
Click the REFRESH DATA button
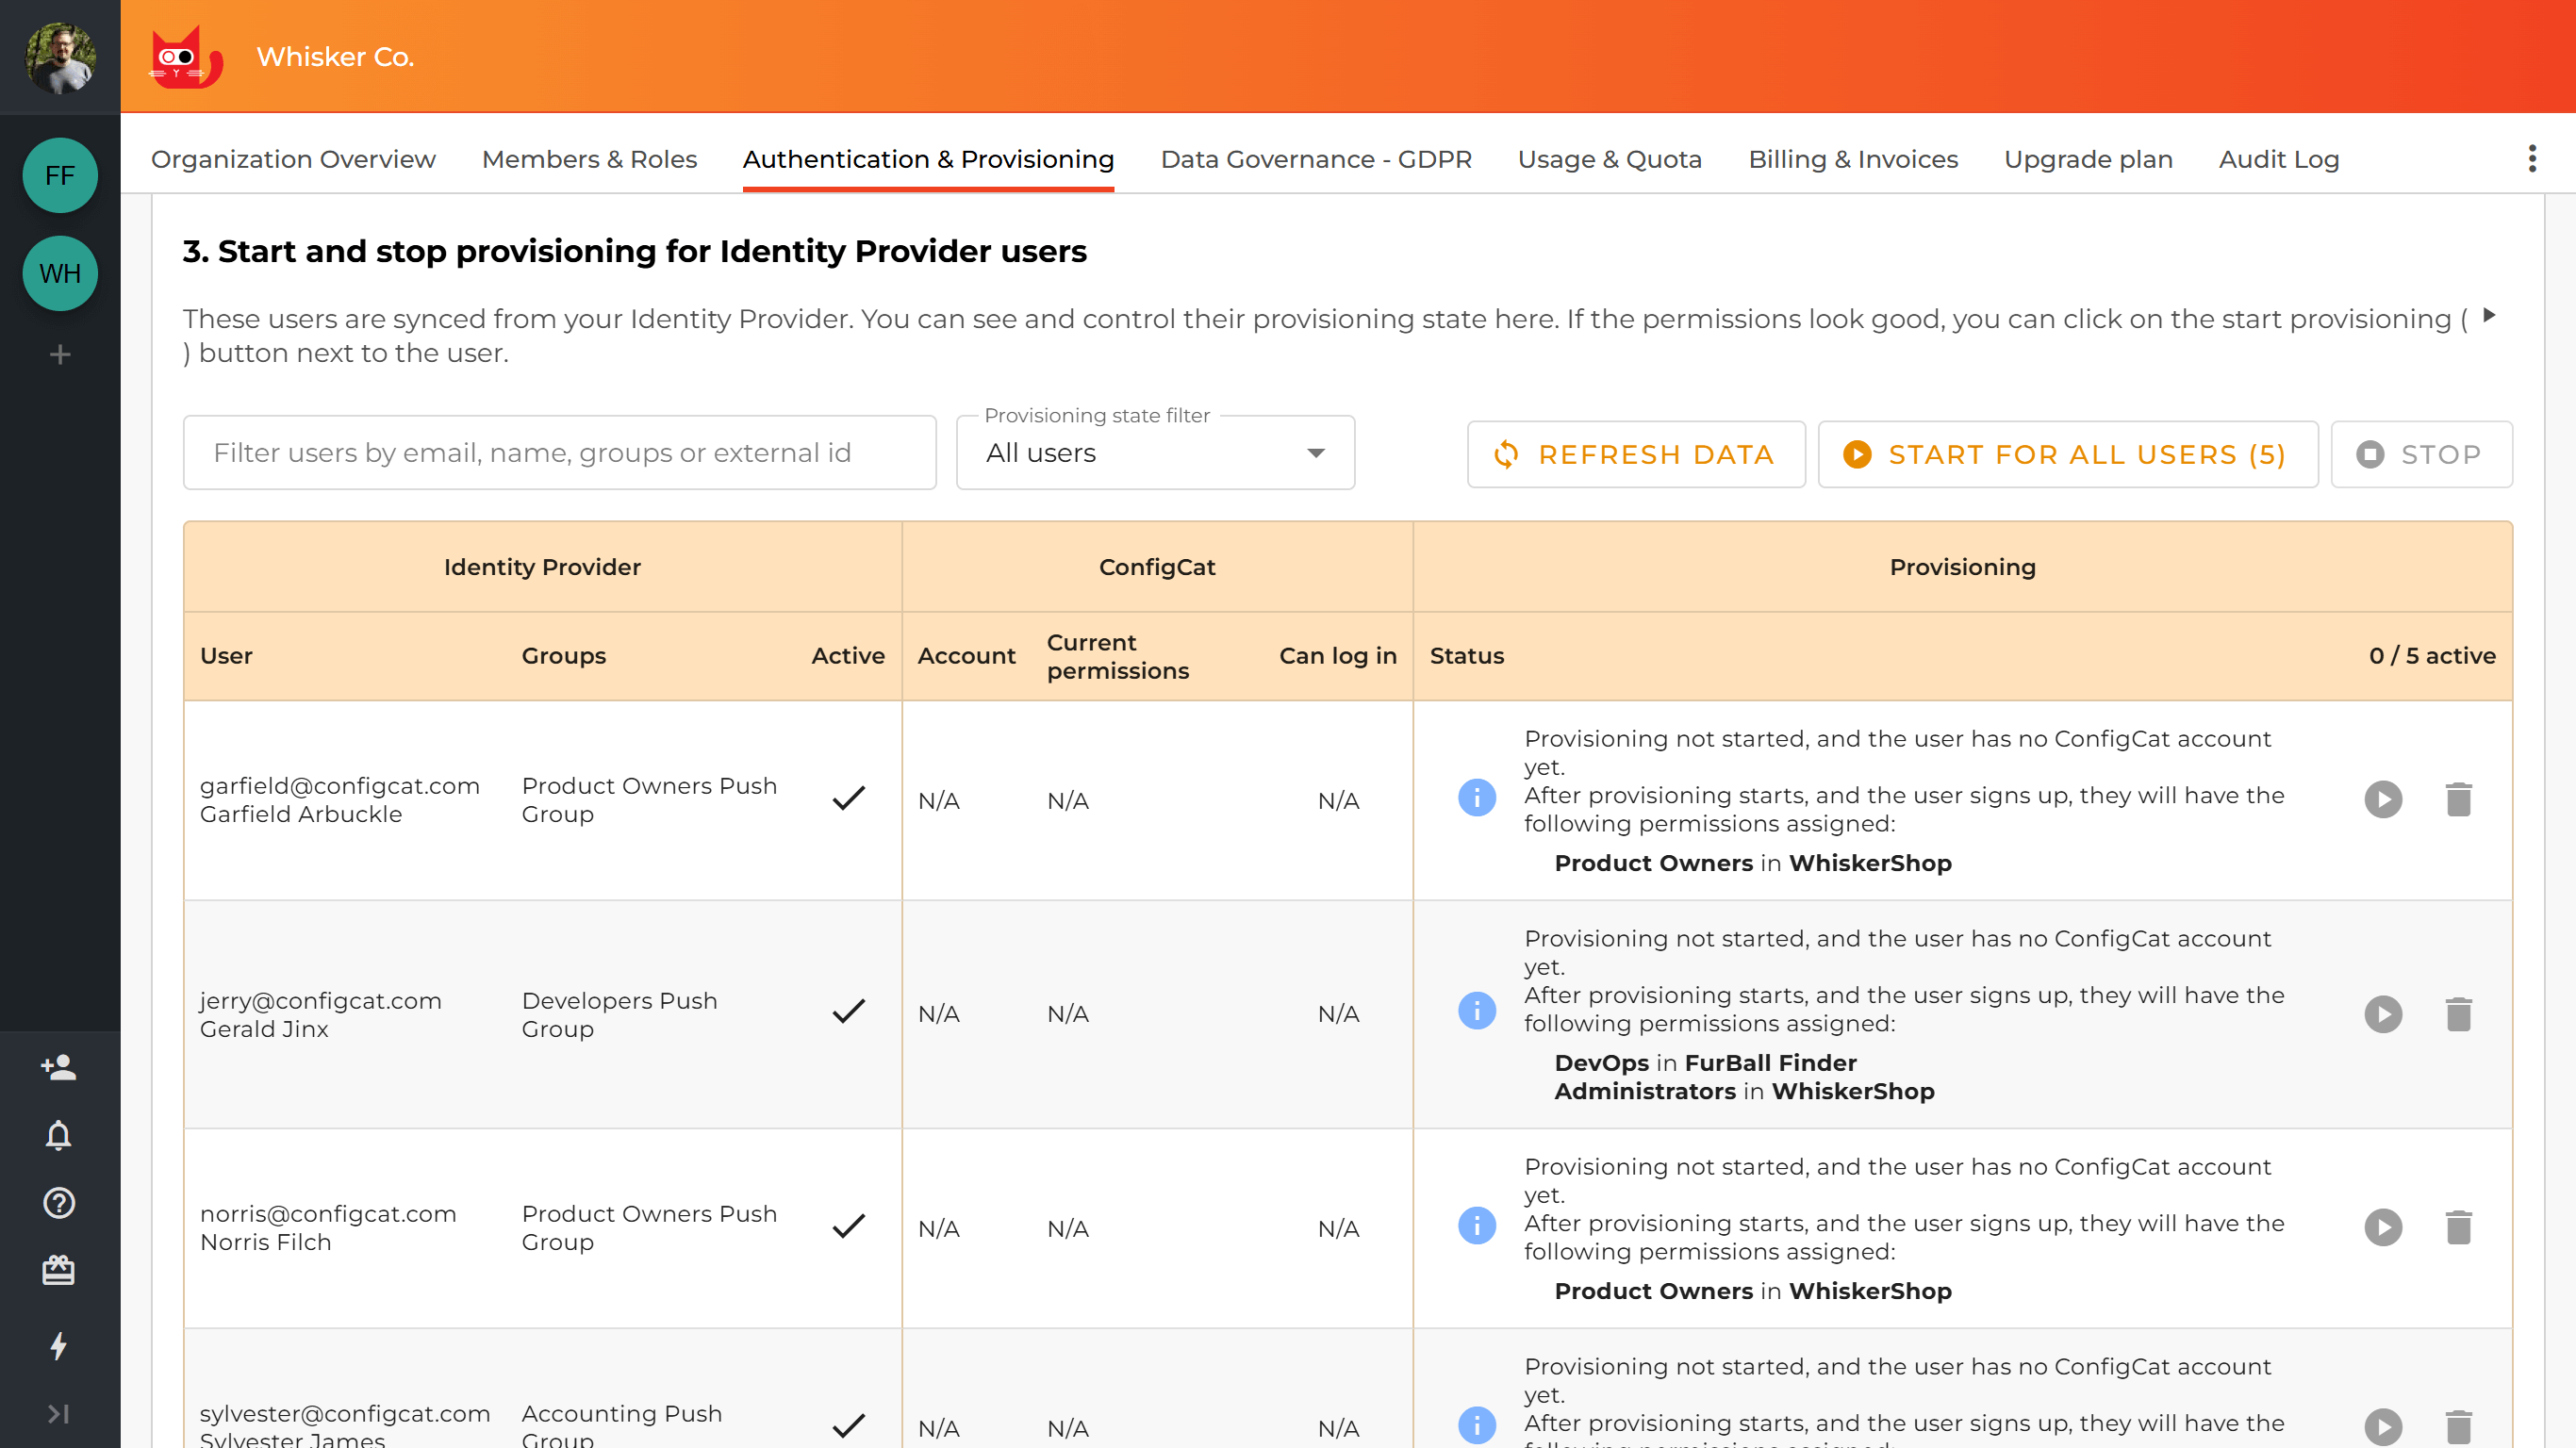coord(1635,453)
